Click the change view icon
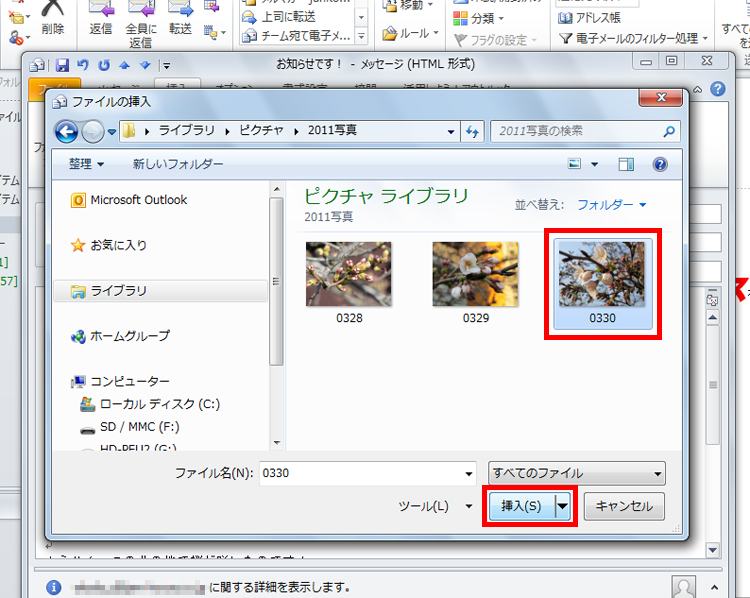The width and height of the screenshot is (750, 598). [x=574, y=164]
